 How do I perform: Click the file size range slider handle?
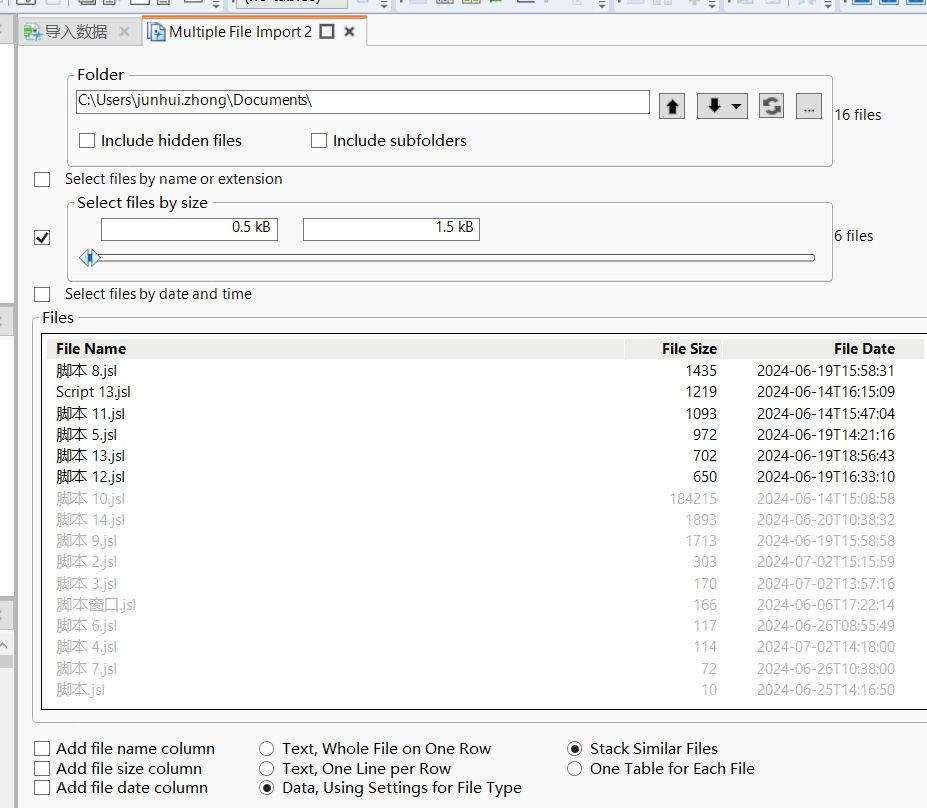pos(90,258)
